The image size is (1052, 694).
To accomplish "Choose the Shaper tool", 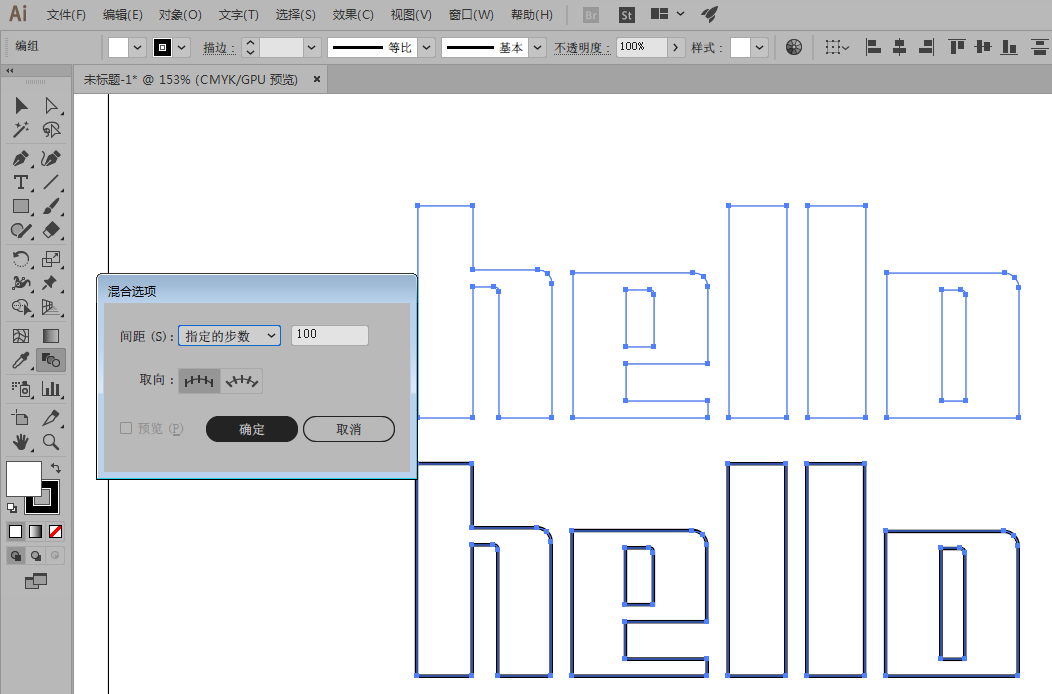I will 21,230.
